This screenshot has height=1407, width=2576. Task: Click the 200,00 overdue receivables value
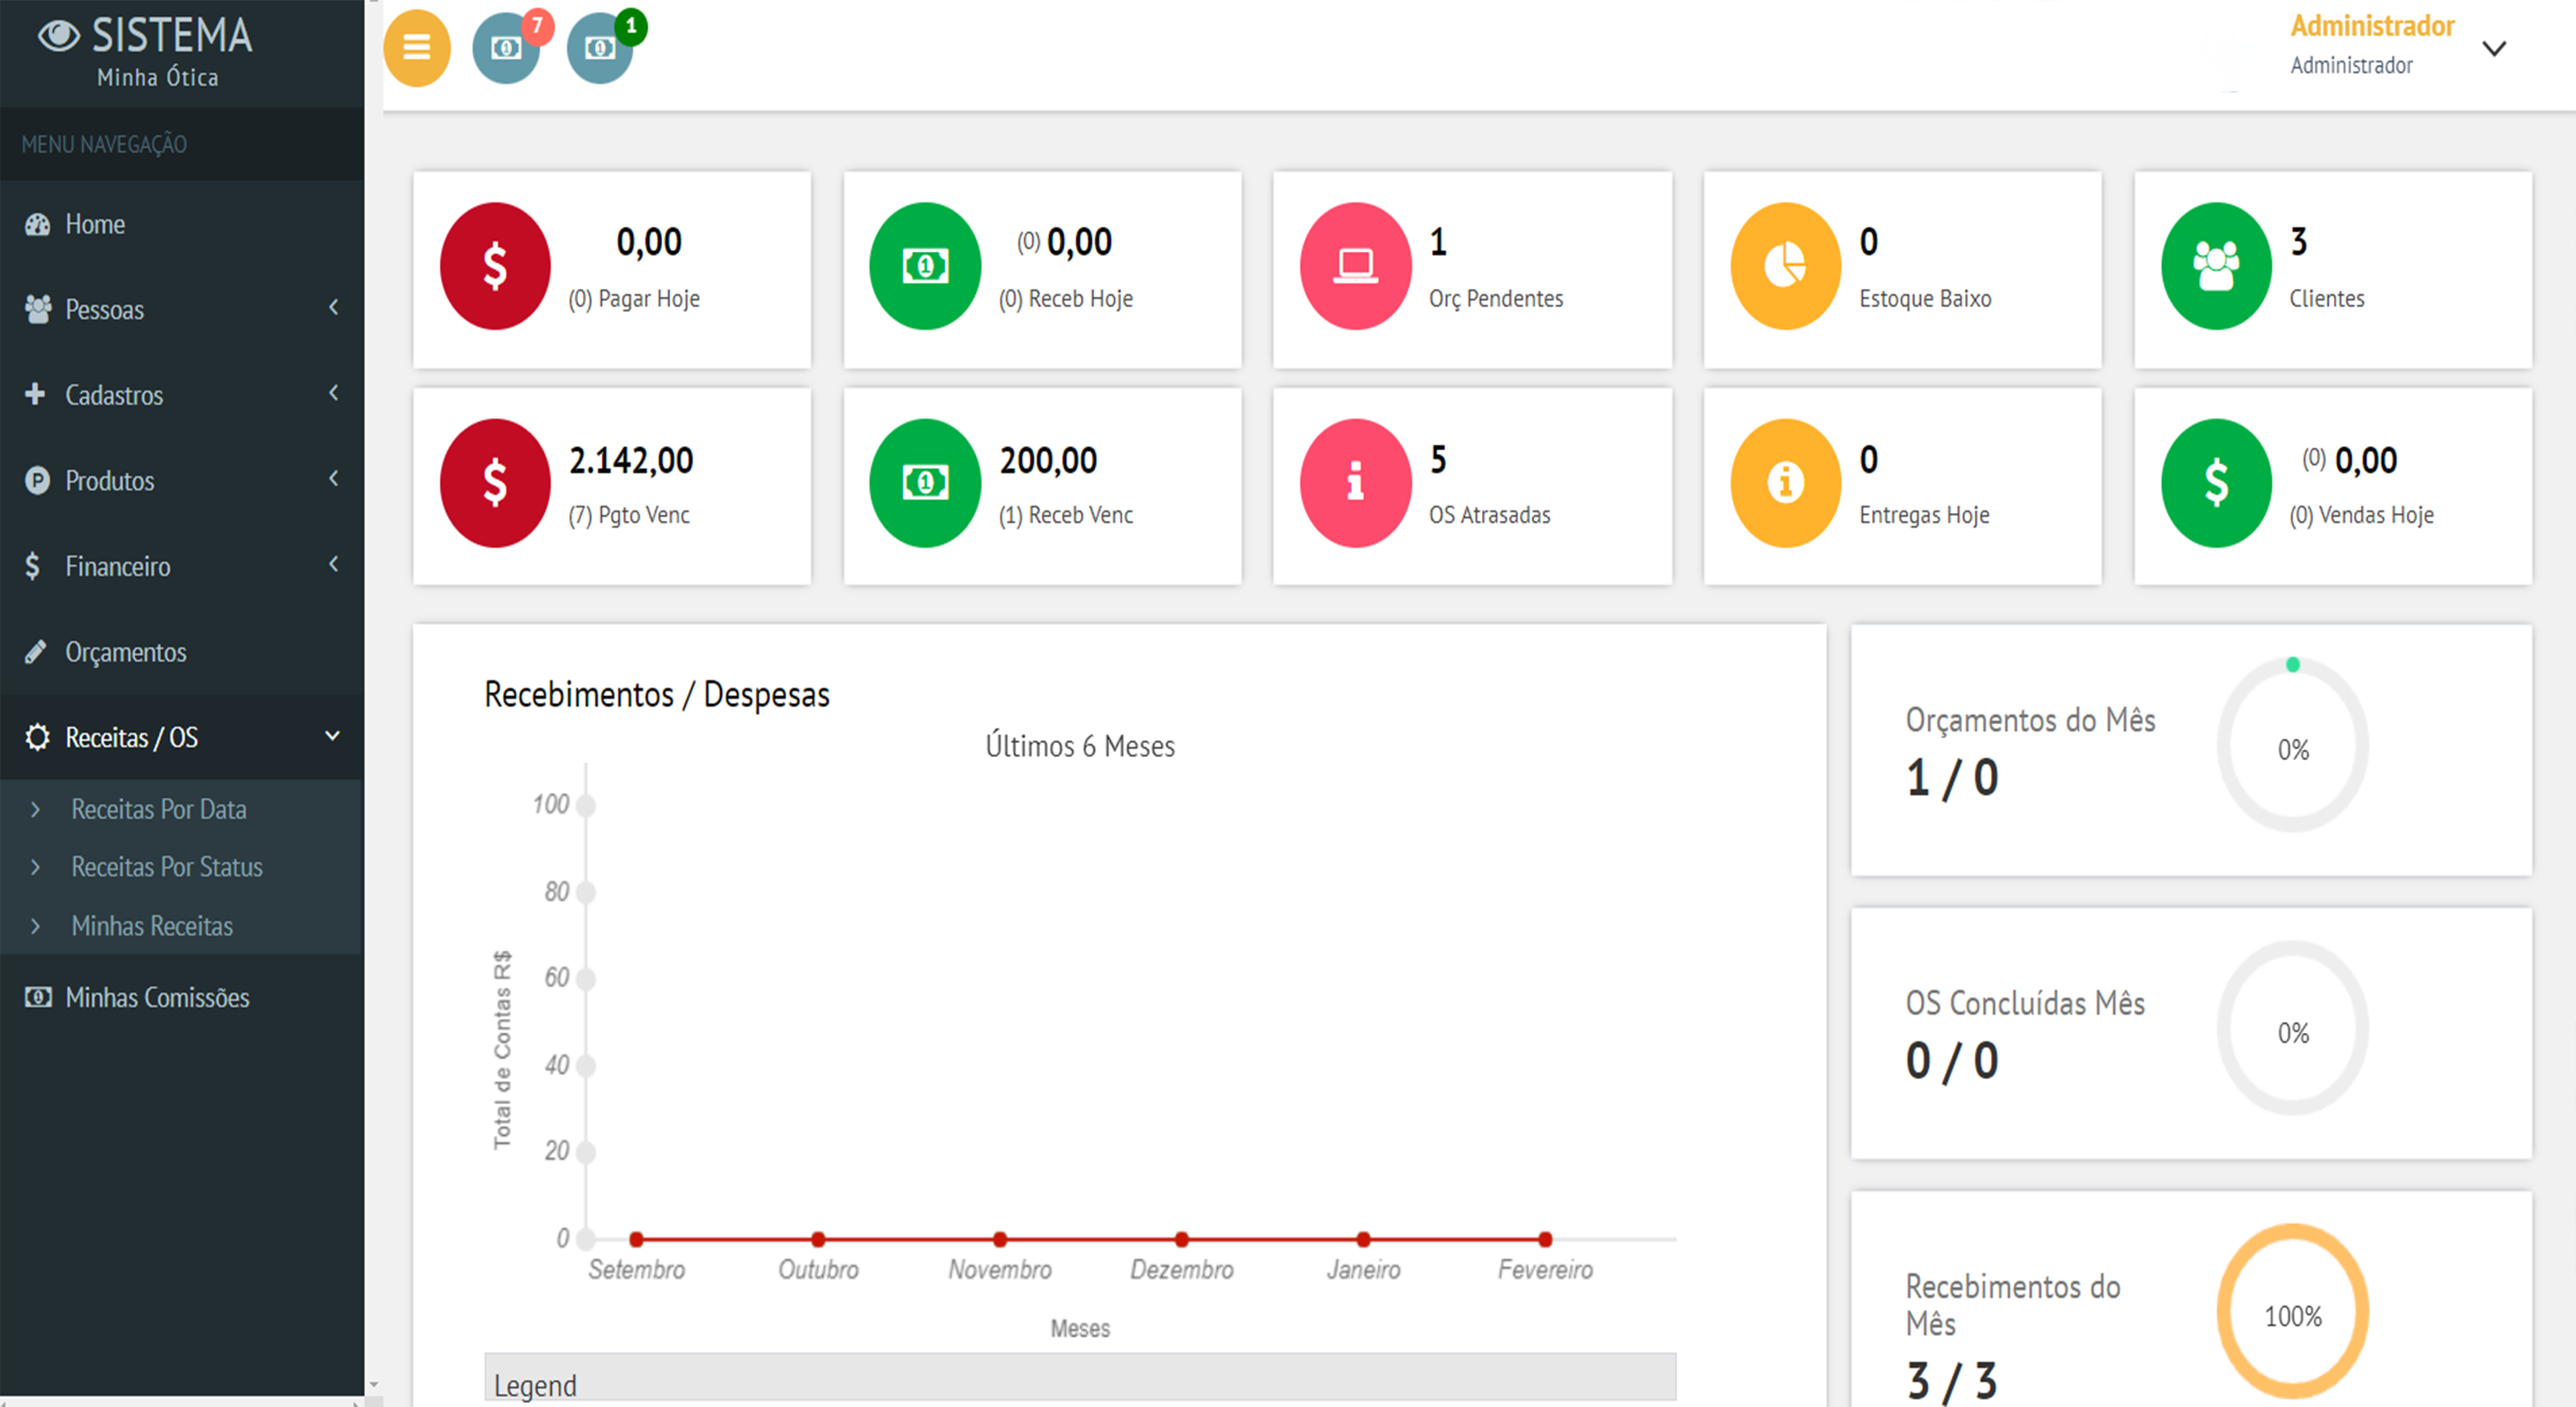(x=1048, y=460)
